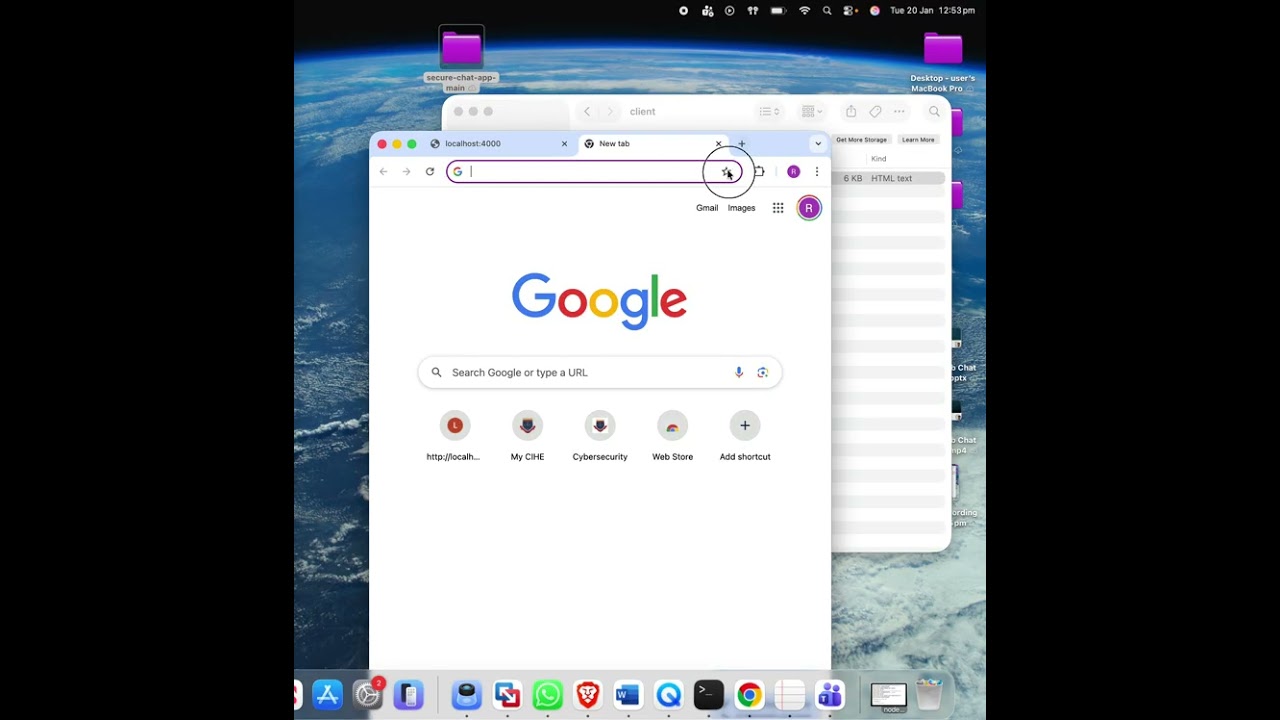
Task: Open the My CIHE shortcut tile
Action: pyautogui.click(x=527, y=437)
